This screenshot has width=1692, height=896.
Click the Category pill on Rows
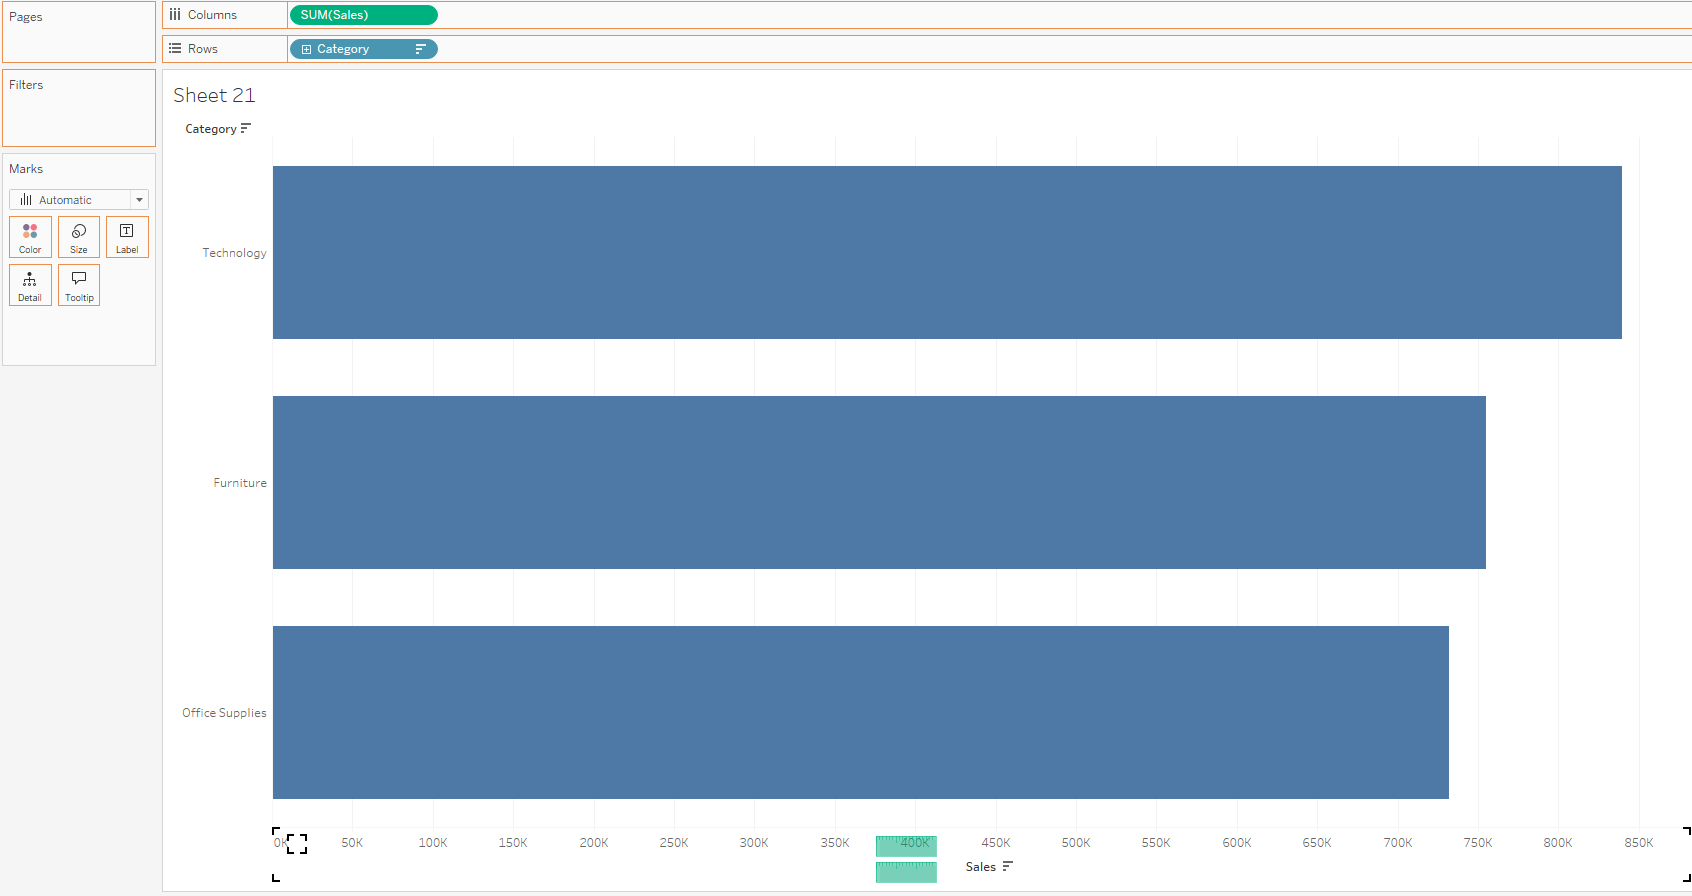363,49
